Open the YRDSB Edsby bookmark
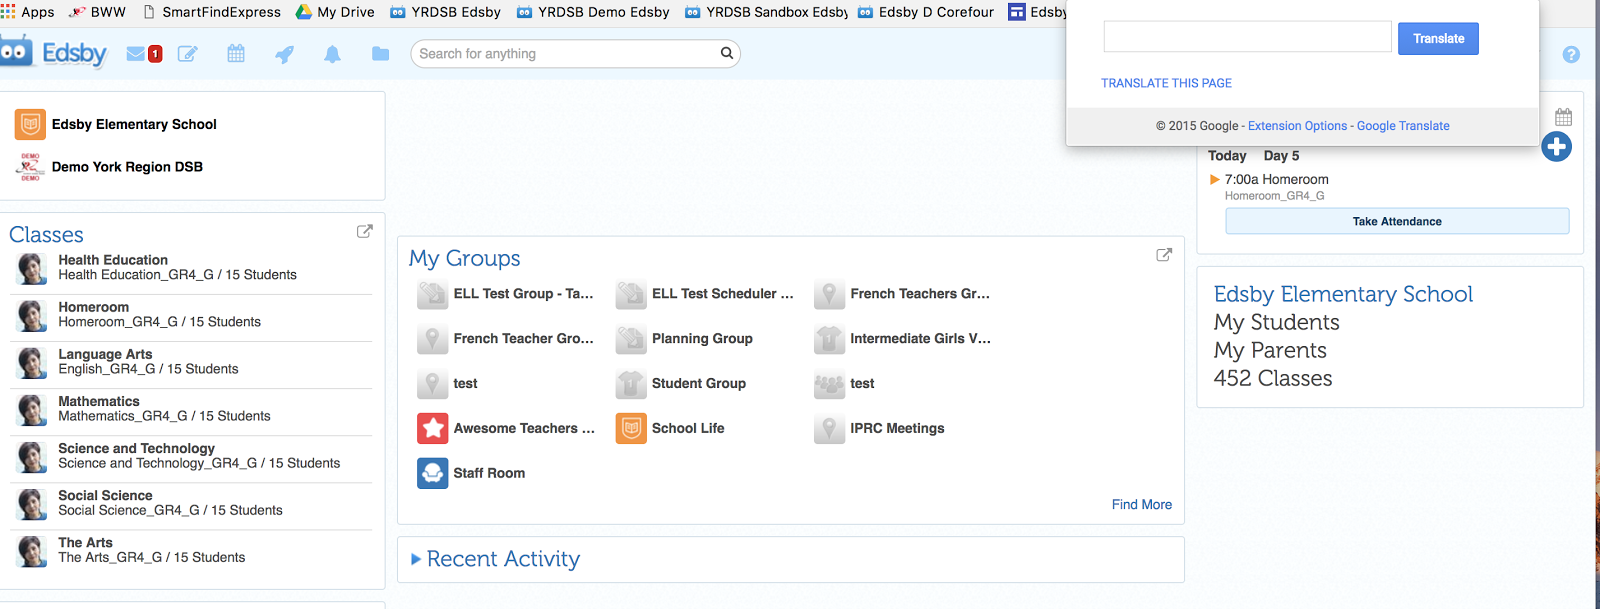This screenshot has height=609, width=1600. point(445,12)
